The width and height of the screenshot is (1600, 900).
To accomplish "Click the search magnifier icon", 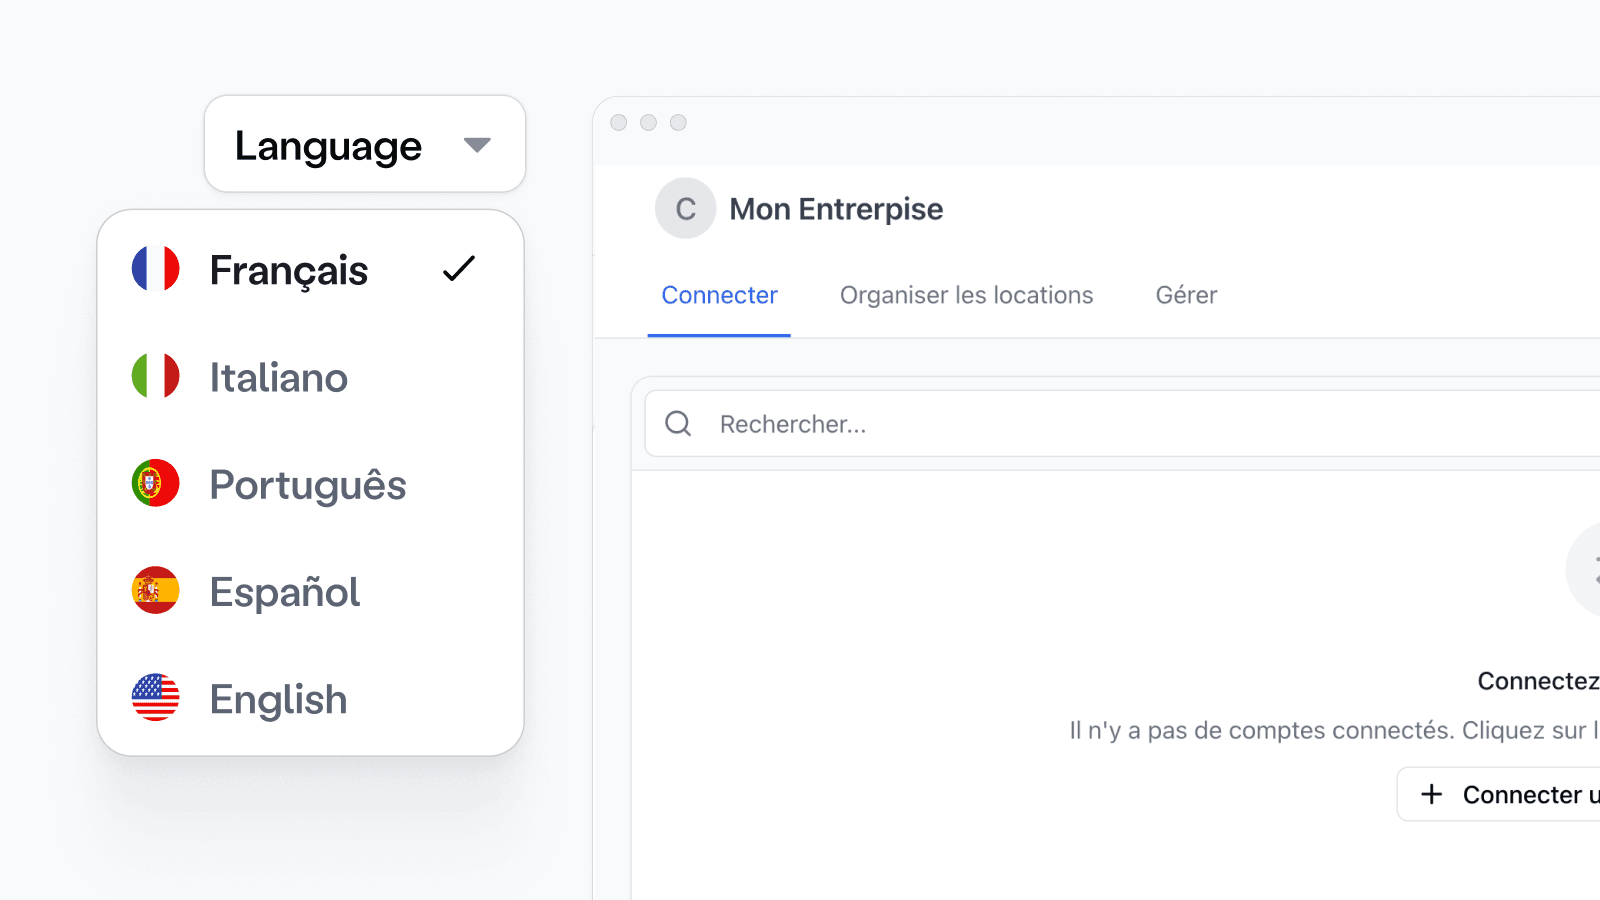I will click(678, 424).
